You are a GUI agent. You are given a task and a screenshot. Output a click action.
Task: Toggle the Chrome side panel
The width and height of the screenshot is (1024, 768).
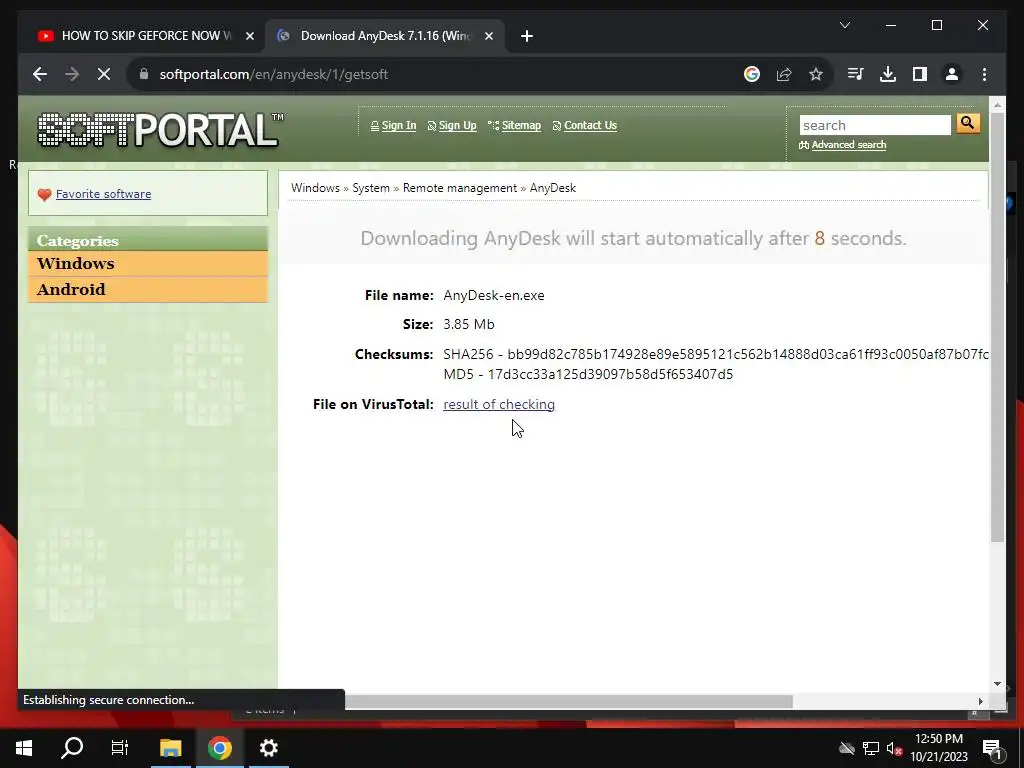point(920,74)
